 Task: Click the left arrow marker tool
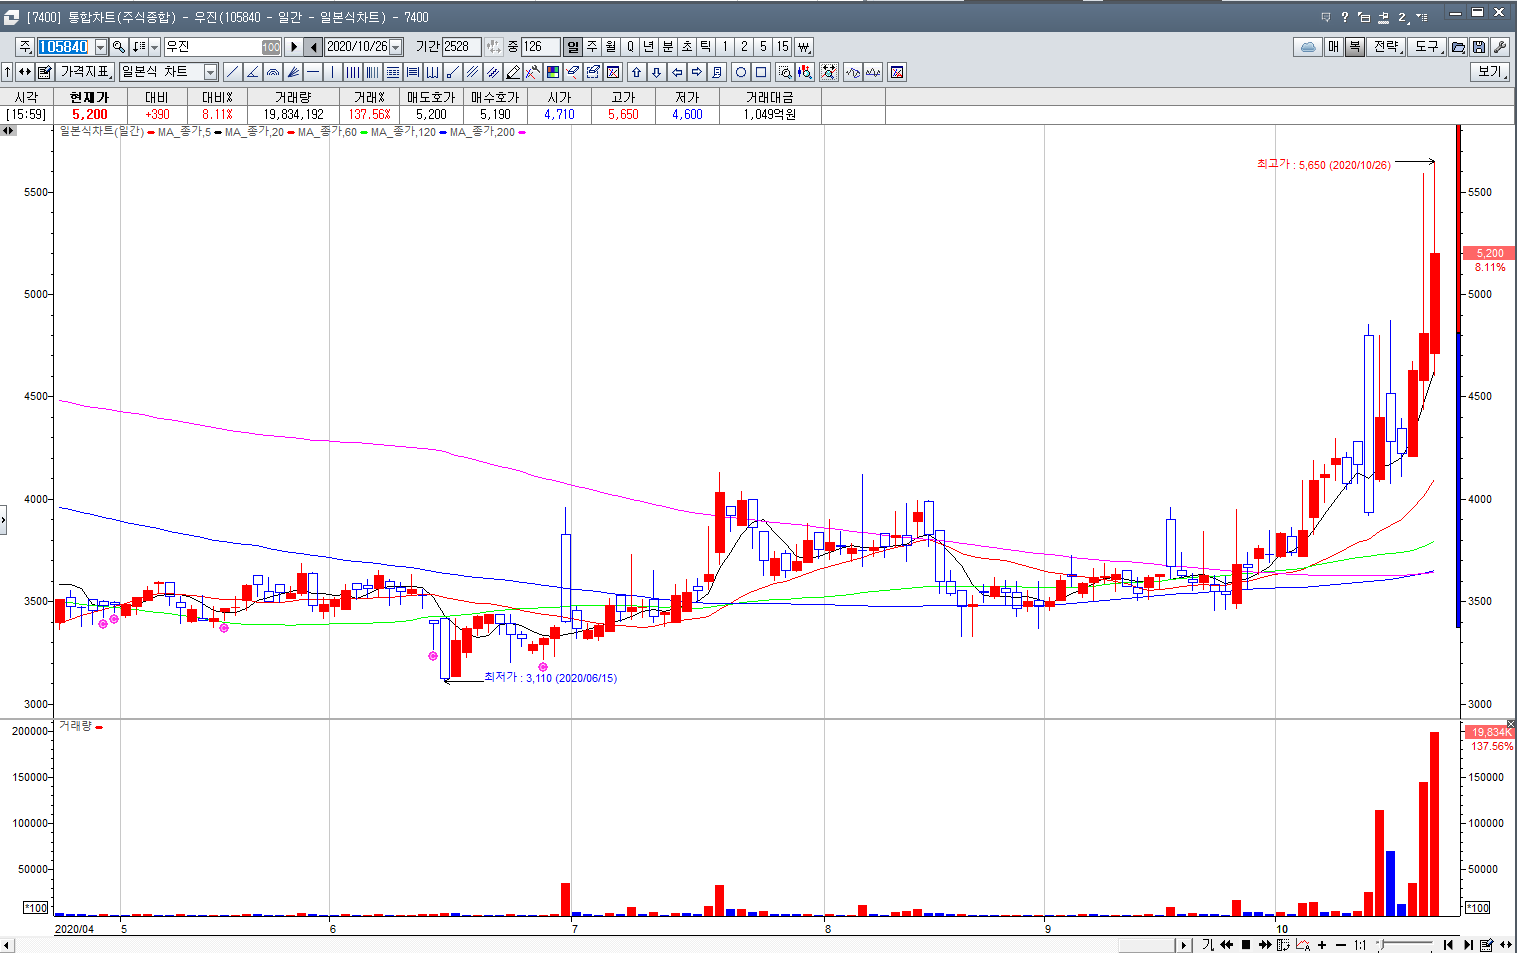pyautogui.click(x=676, y=72)
